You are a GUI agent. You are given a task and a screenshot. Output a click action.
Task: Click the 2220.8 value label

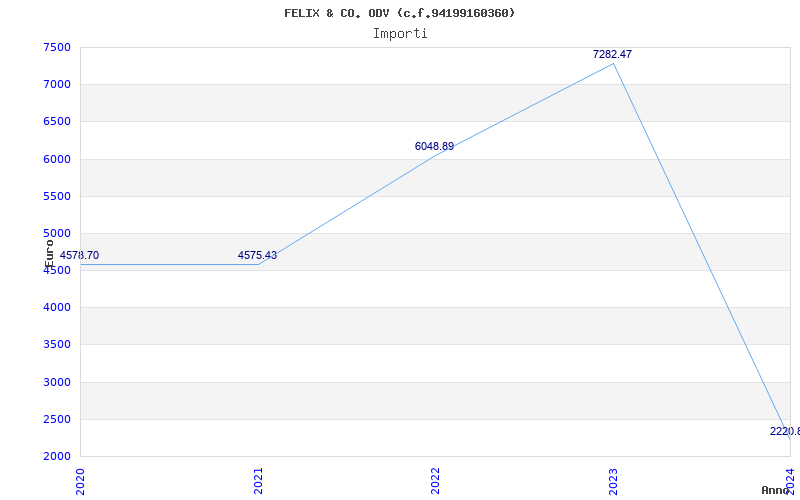tap(784, 431)
